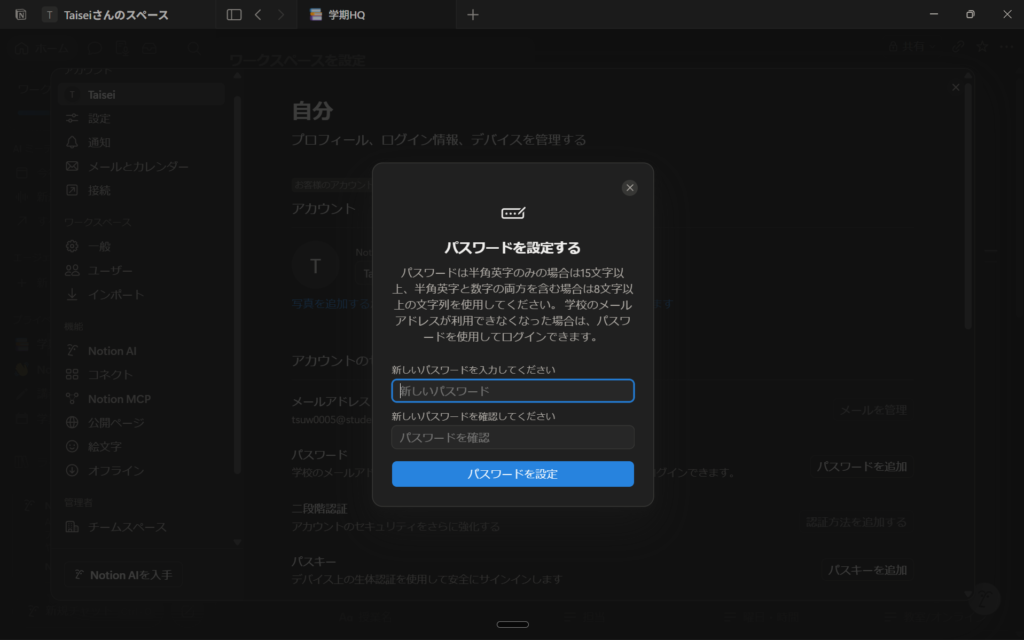Viewport: 1024px width, 640px height.
Task: Click the new password input field
Action: point(512,391)
